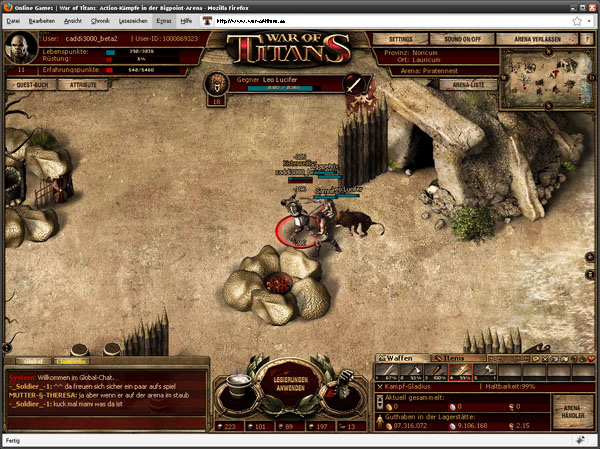
Task: Switch to the Items tab
Action: click(455, 357)
